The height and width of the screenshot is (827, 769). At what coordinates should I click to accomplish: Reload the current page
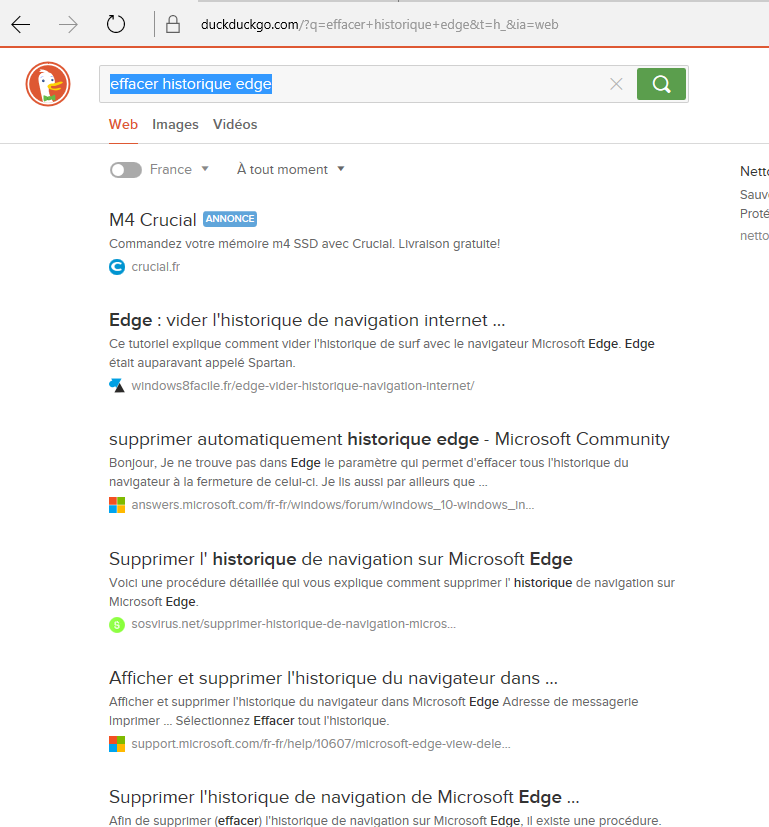(116, 24)
